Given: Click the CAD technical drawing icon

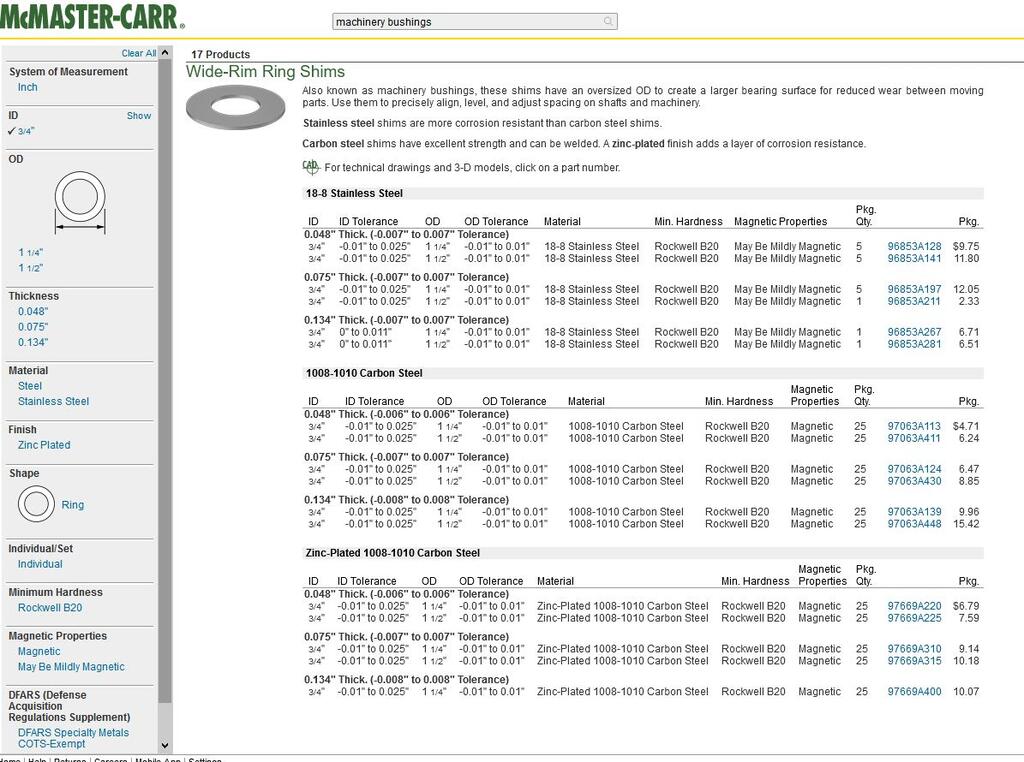Looking at the screenshot, I should [311, 167].
